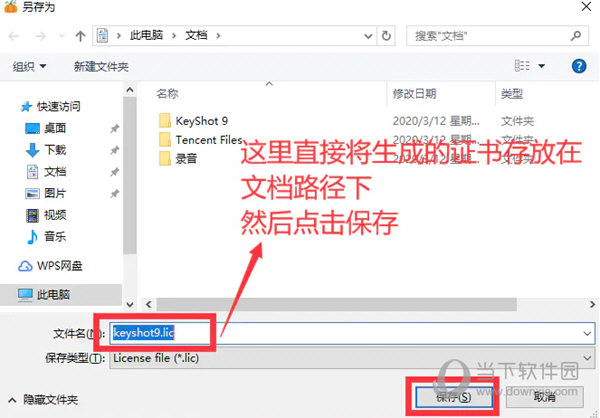Open Help with the question mark icon

[579, 66]
